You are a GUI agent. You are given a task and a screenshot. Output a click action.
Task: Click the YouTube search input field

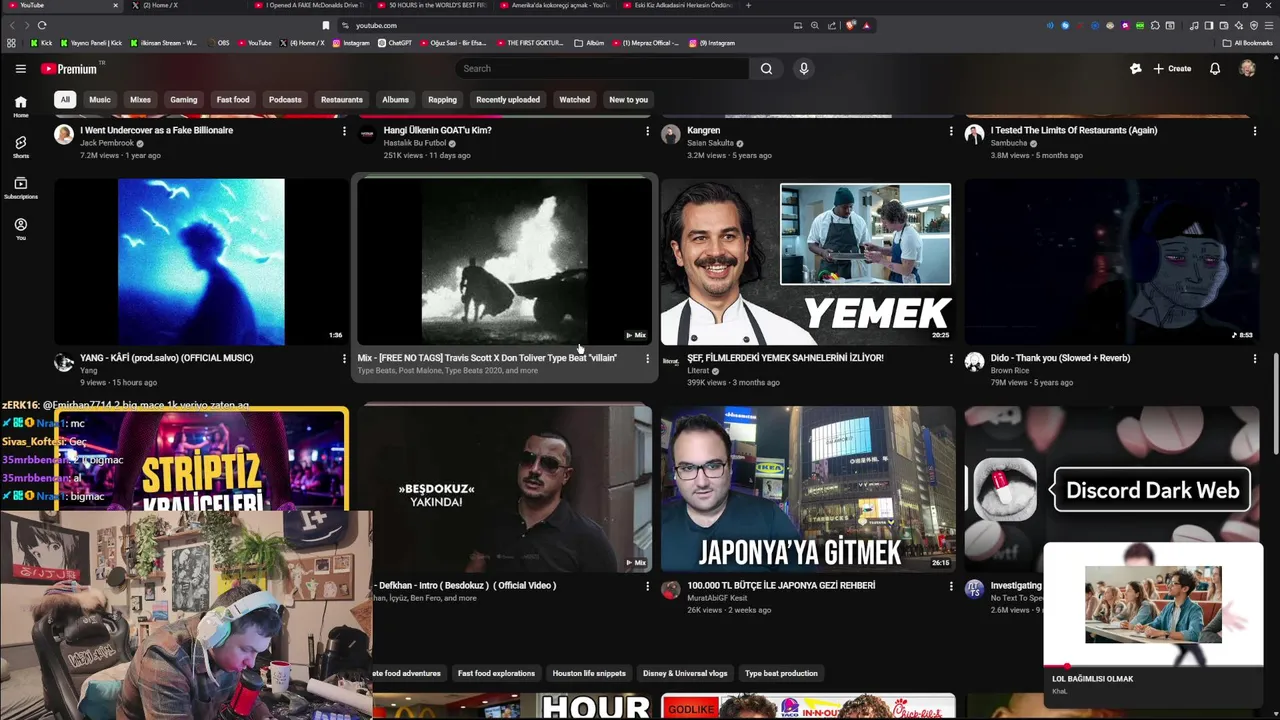click(603, 69)
